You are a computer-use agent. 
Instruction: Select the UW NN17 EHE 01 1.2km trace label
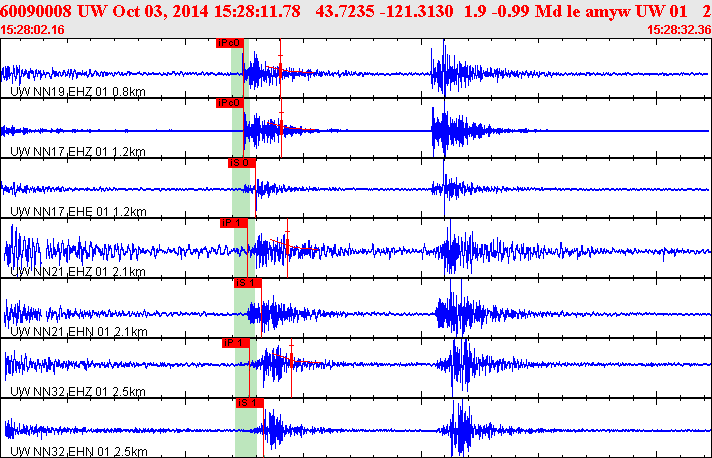click(78, 212)
